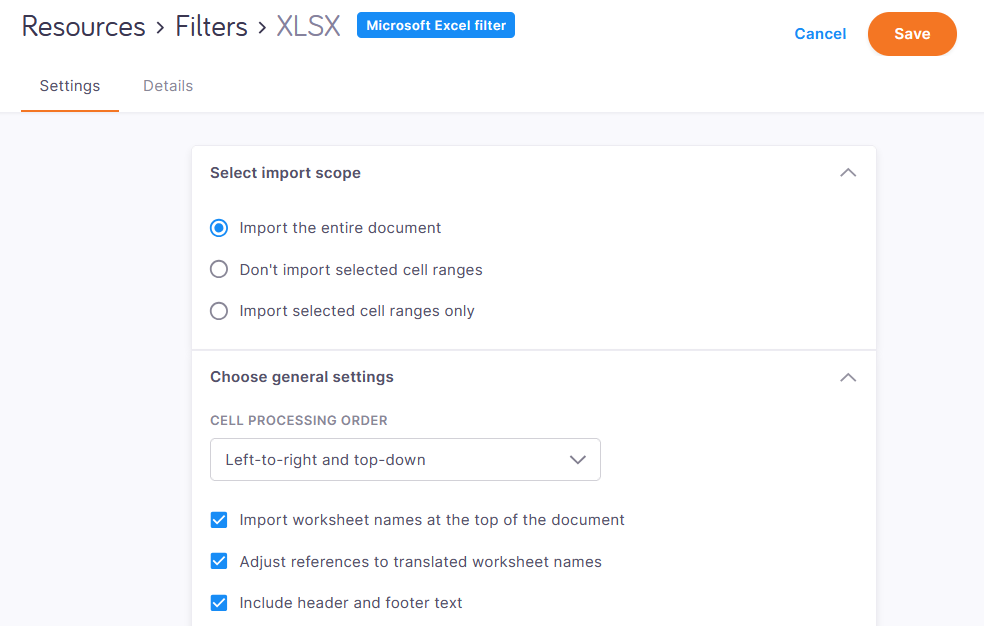Go to Resources breadcrumb
984x626 pixels.
click(83, 26)
